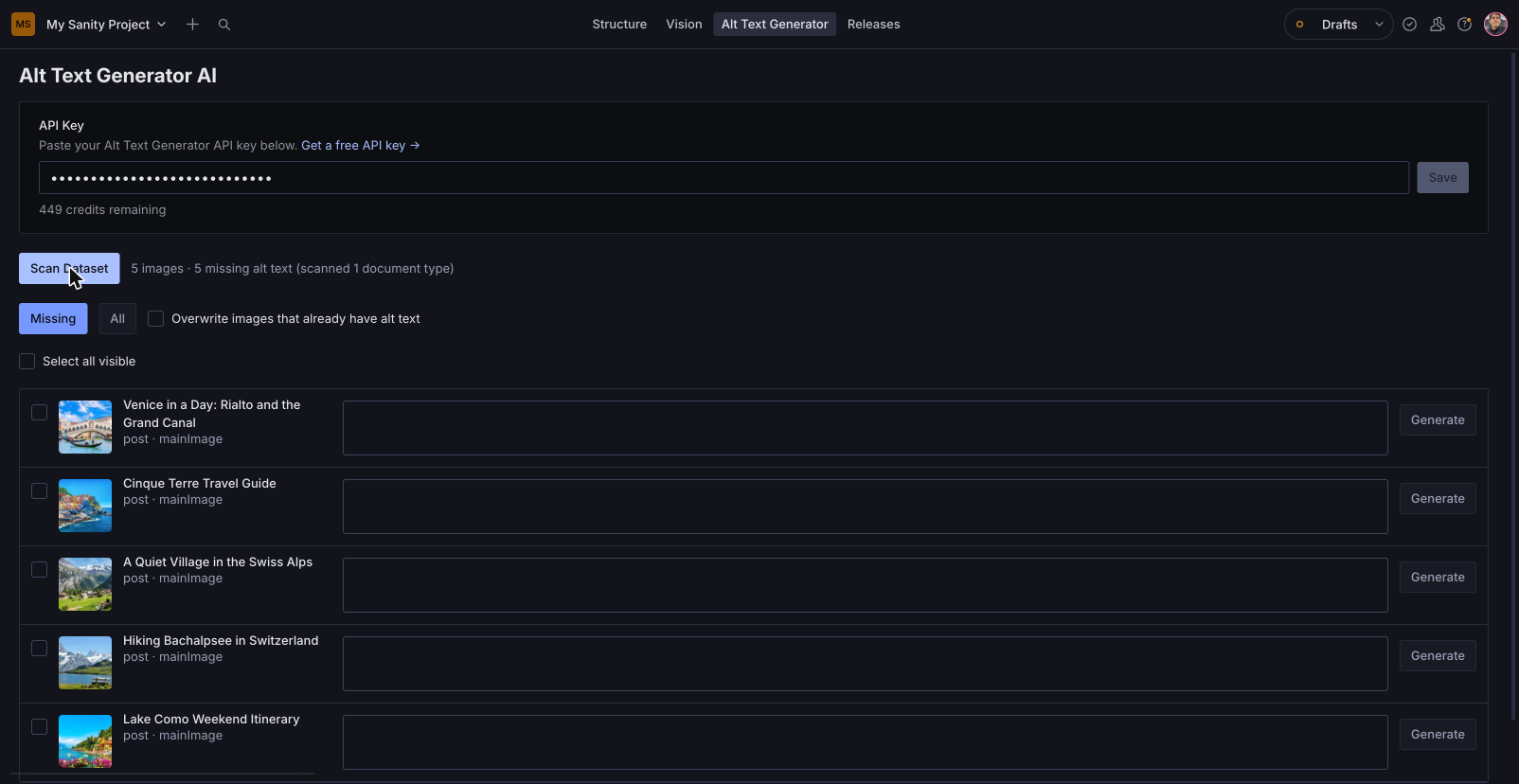
Task: Tick the checkbox for Lake Como Weekend Itinerary
Action: tap(39, 727)
